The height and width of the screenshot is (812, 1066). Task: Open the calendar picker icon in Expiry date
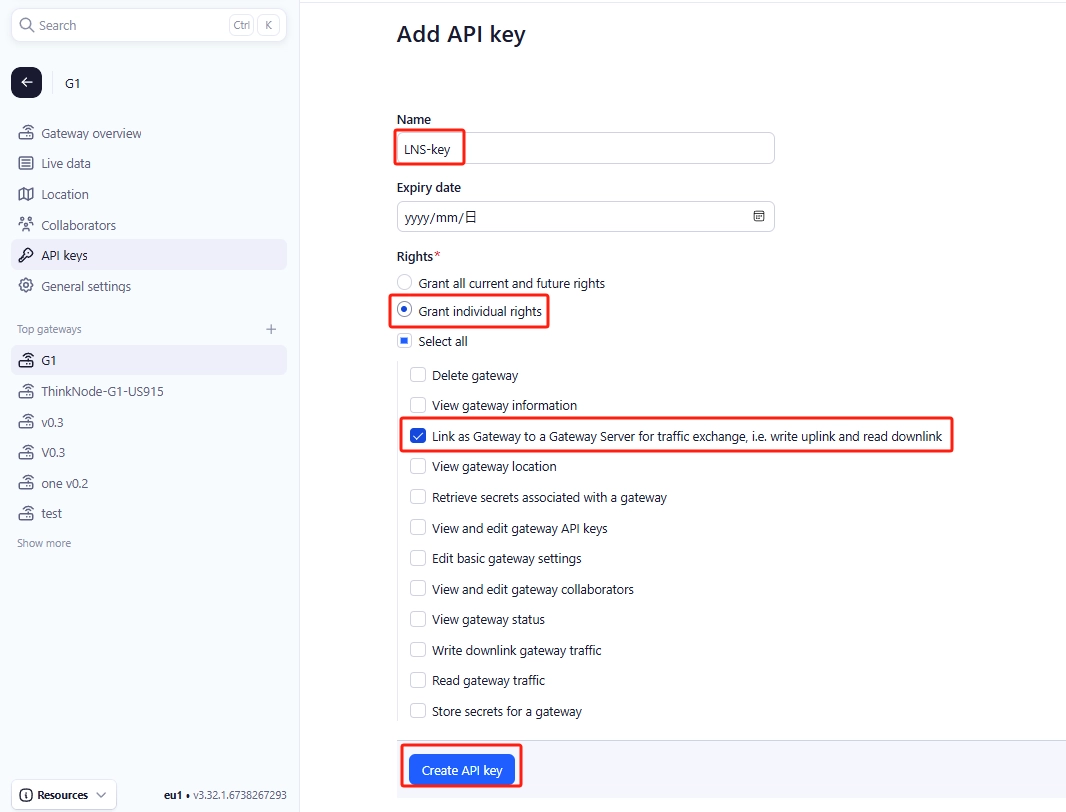(759, 216)
